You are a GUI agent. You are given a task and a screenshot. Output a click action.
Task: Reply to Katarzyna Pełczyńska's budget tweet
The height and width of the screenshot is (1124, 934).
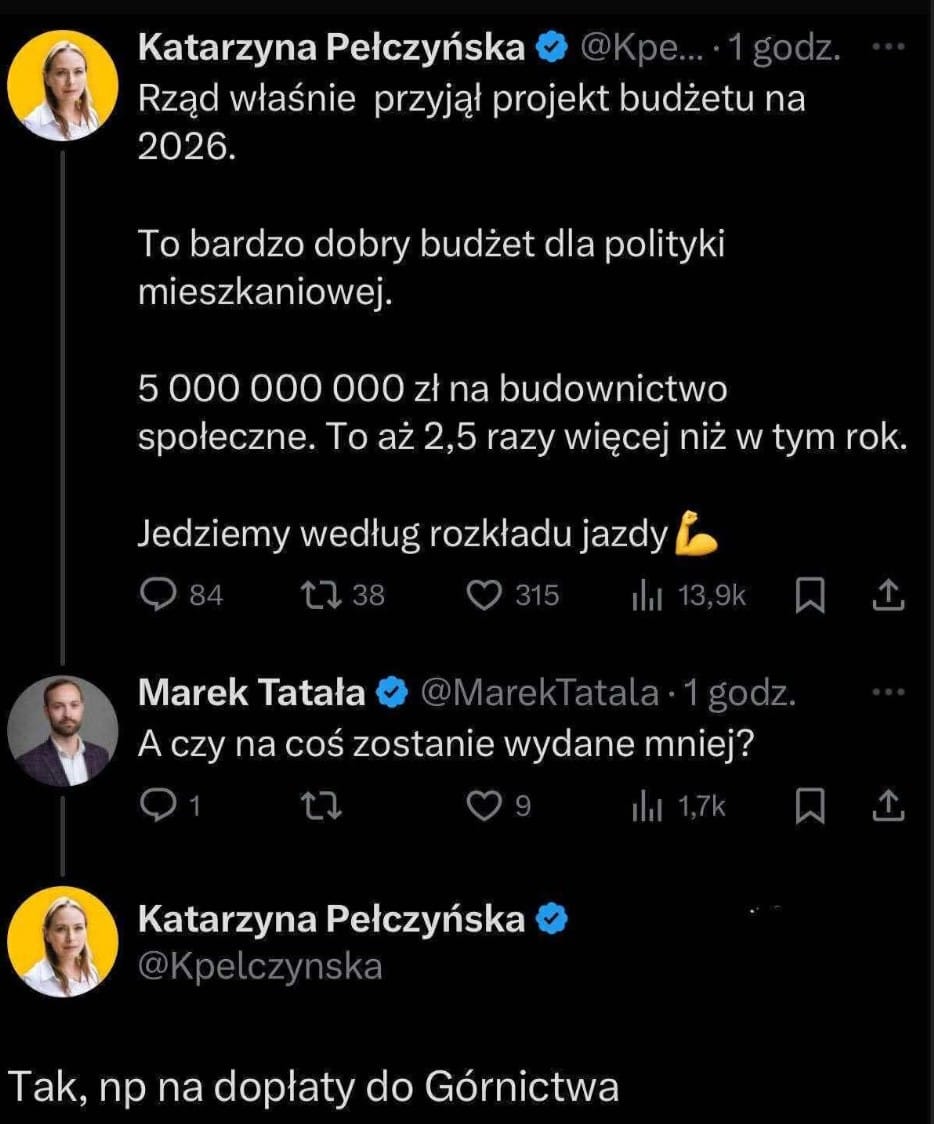157,595
